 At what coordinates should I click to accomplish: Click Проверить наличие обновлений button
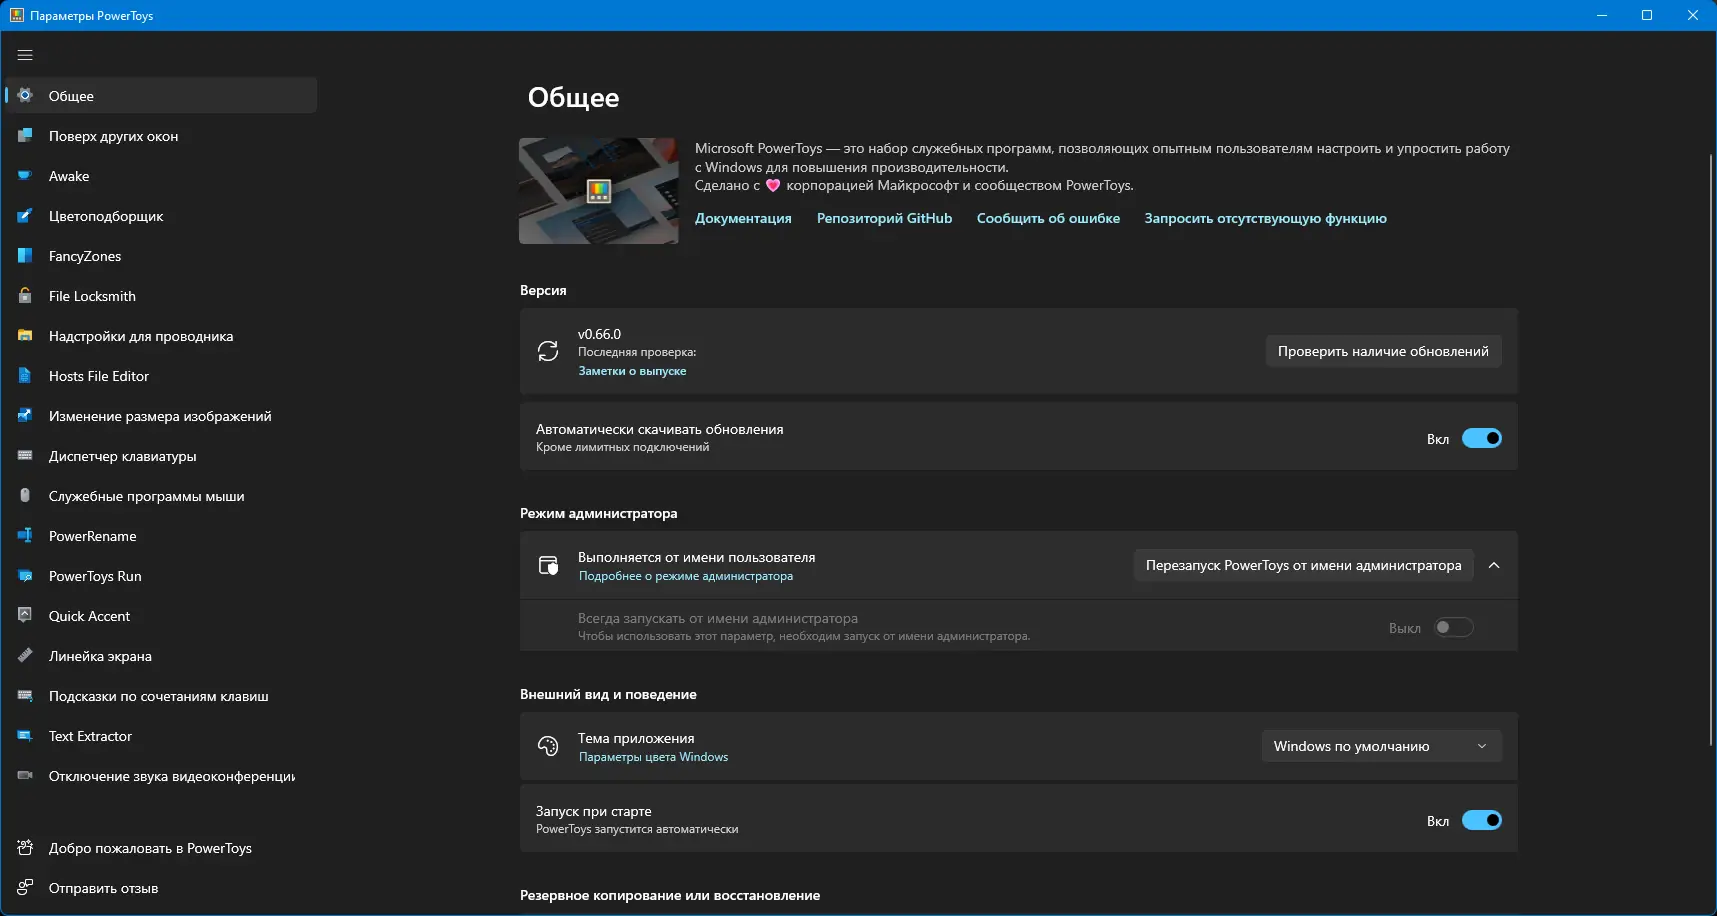tap(1383, 351)
